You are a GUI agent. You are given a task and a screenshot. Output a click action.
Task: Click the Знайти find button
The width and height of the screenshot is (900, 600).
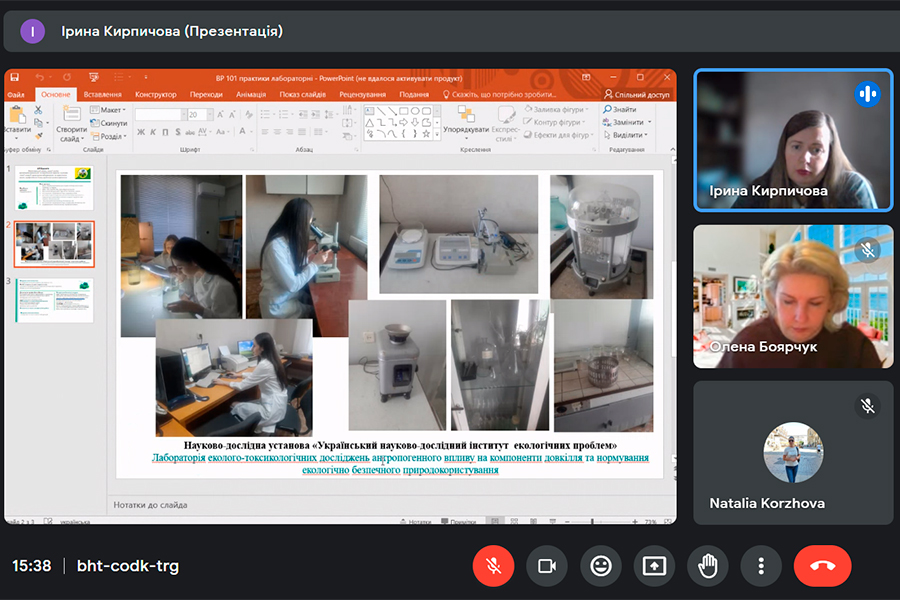coord(620,109)
